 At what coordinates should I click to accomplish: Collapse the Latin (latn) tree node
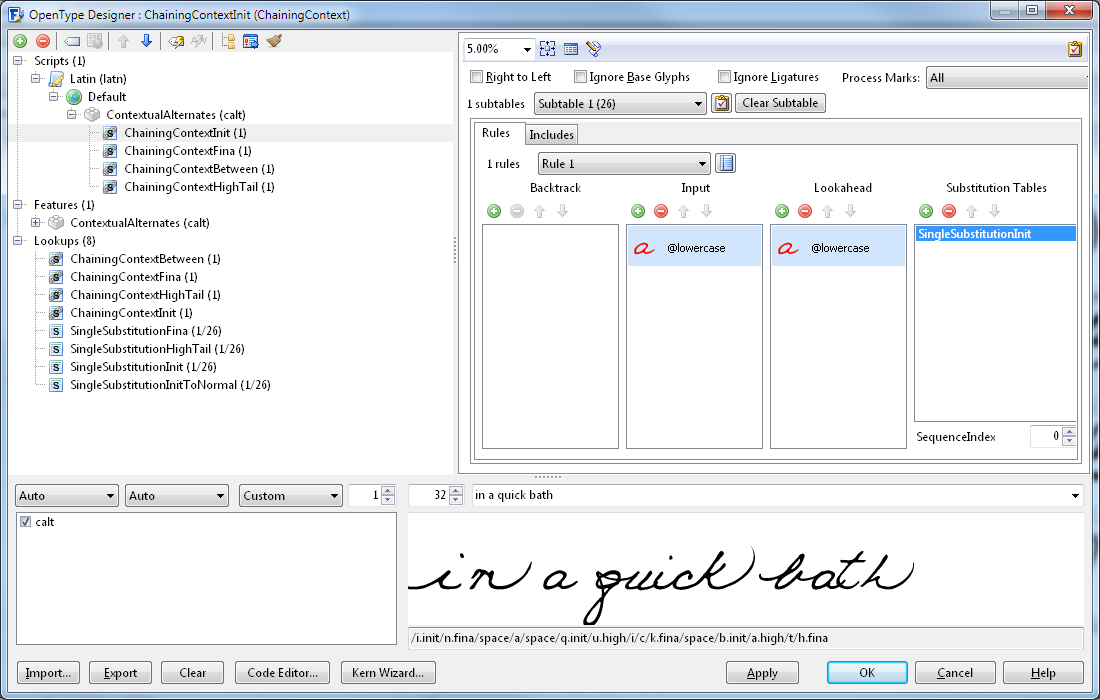(x=36, y=79)
